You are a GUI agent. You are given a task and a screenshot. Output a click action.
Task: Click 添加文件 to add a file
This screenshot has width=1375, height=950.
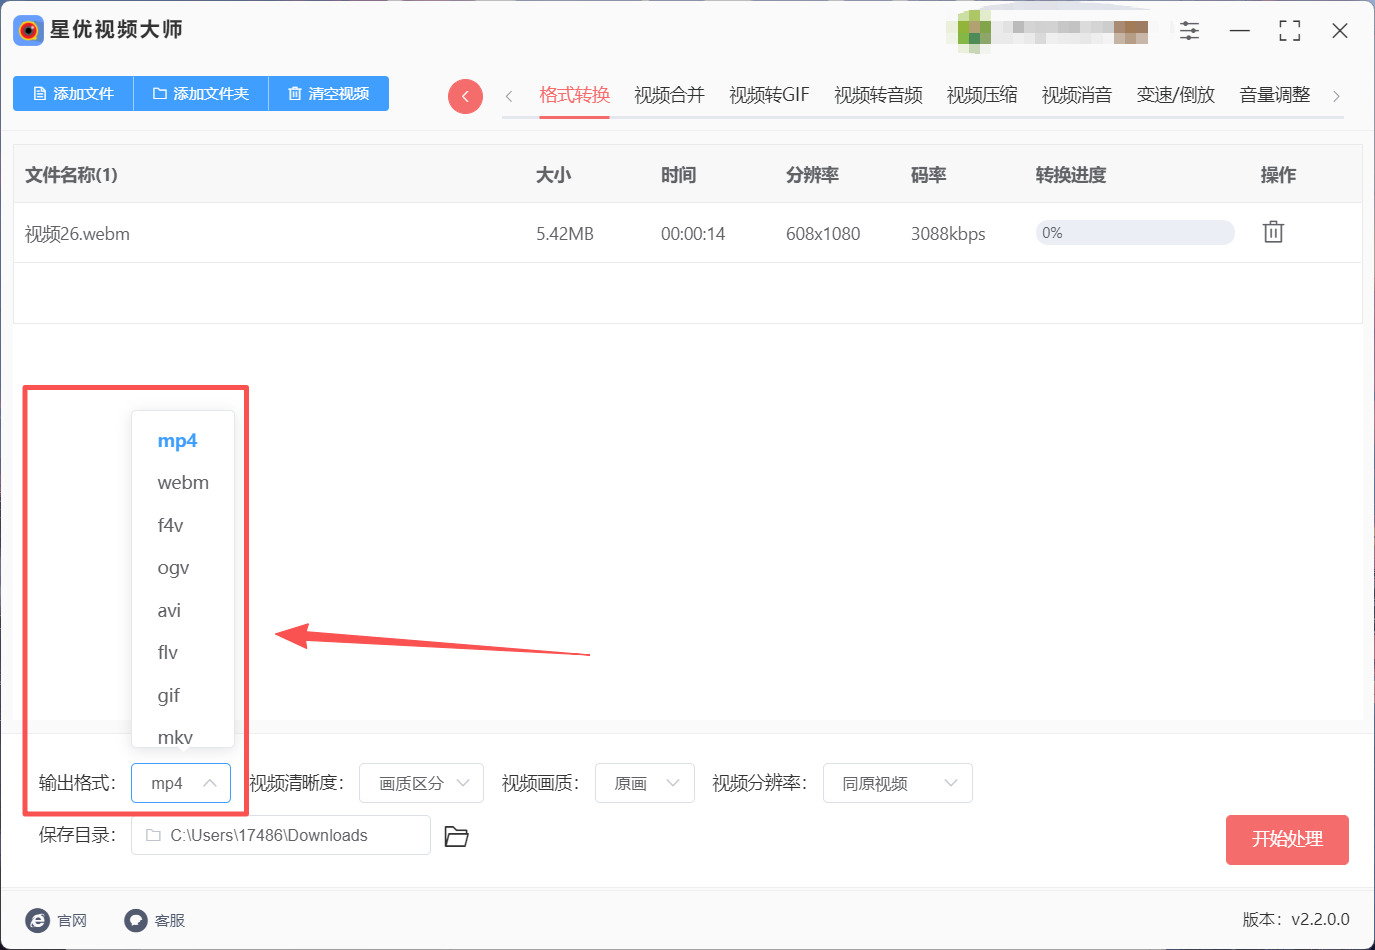pyautogui.click(x=73, y=93)
